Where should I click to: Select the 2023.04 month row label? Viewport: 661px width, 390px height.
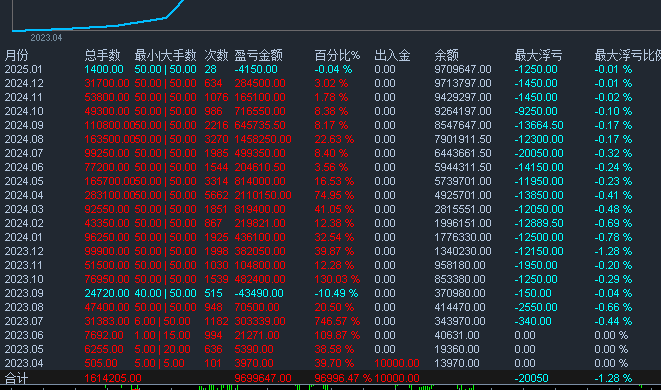pyautogui.click(x=24, y=363)
